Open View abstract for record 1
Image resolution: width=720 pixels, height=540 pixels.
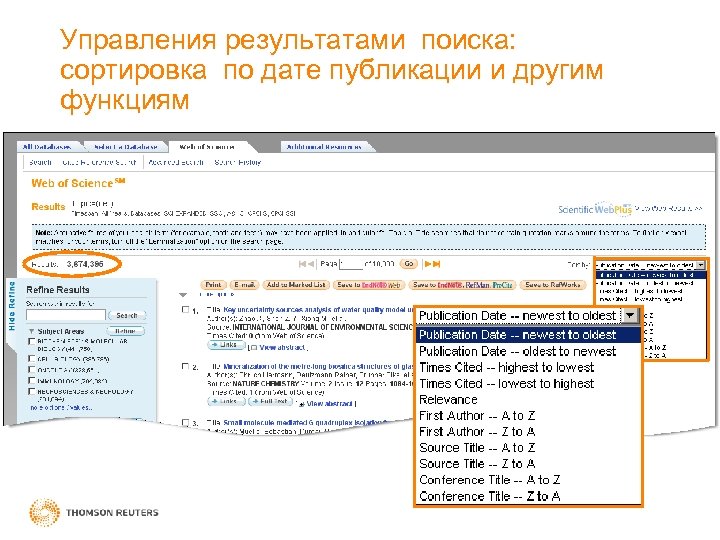click(x=282, y=348)
